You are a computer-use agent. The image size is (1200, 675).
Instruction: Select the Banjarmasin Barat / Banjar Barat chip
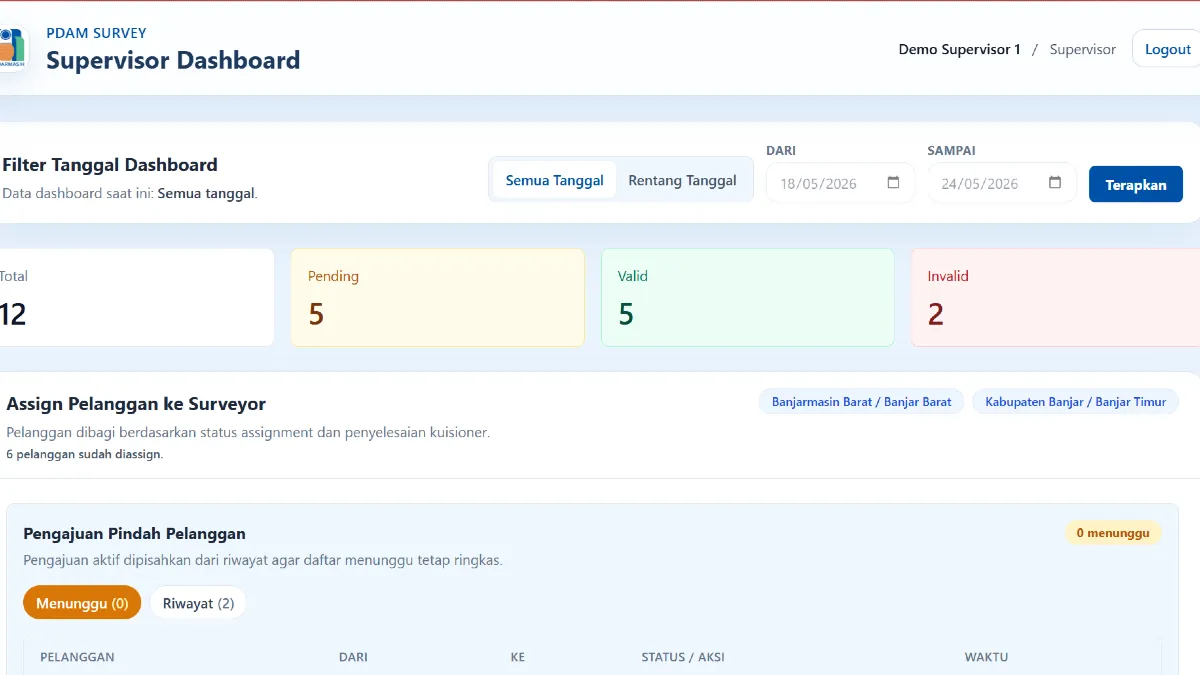(x=861, y=402)
